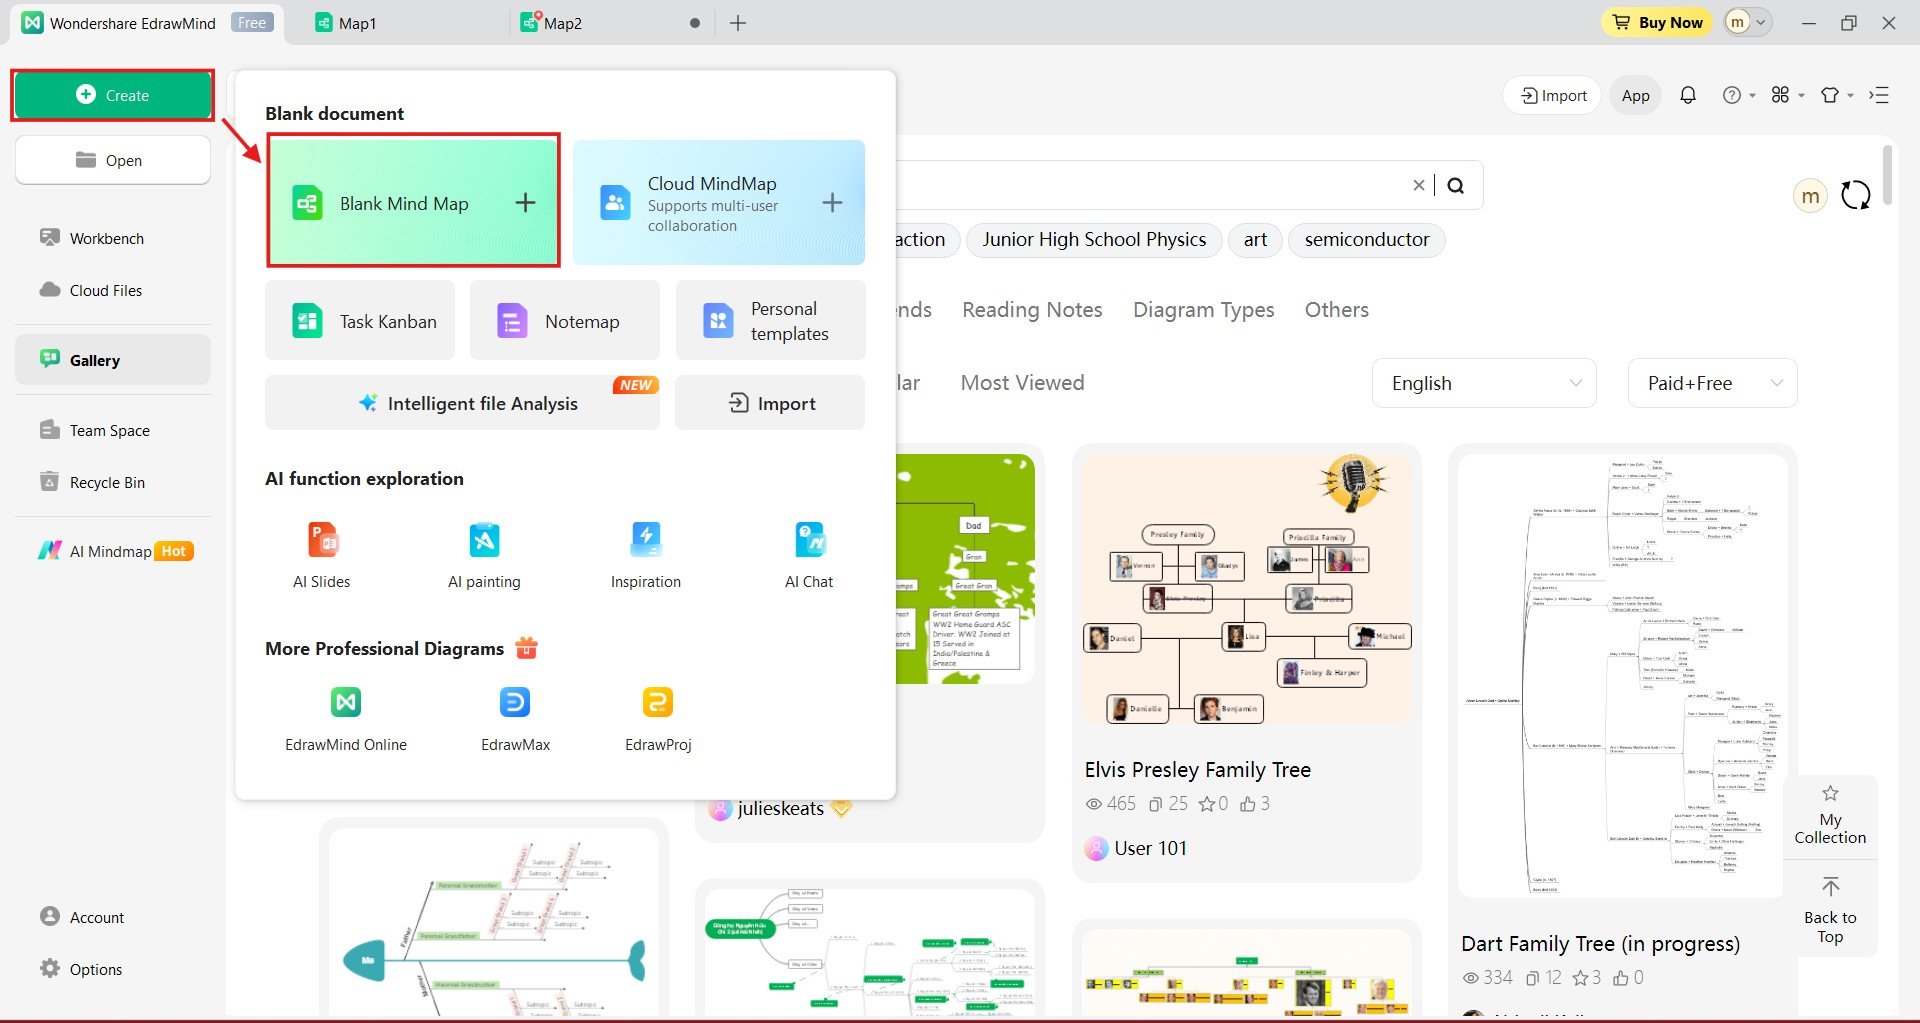Open My Collection

(1830, 815)
